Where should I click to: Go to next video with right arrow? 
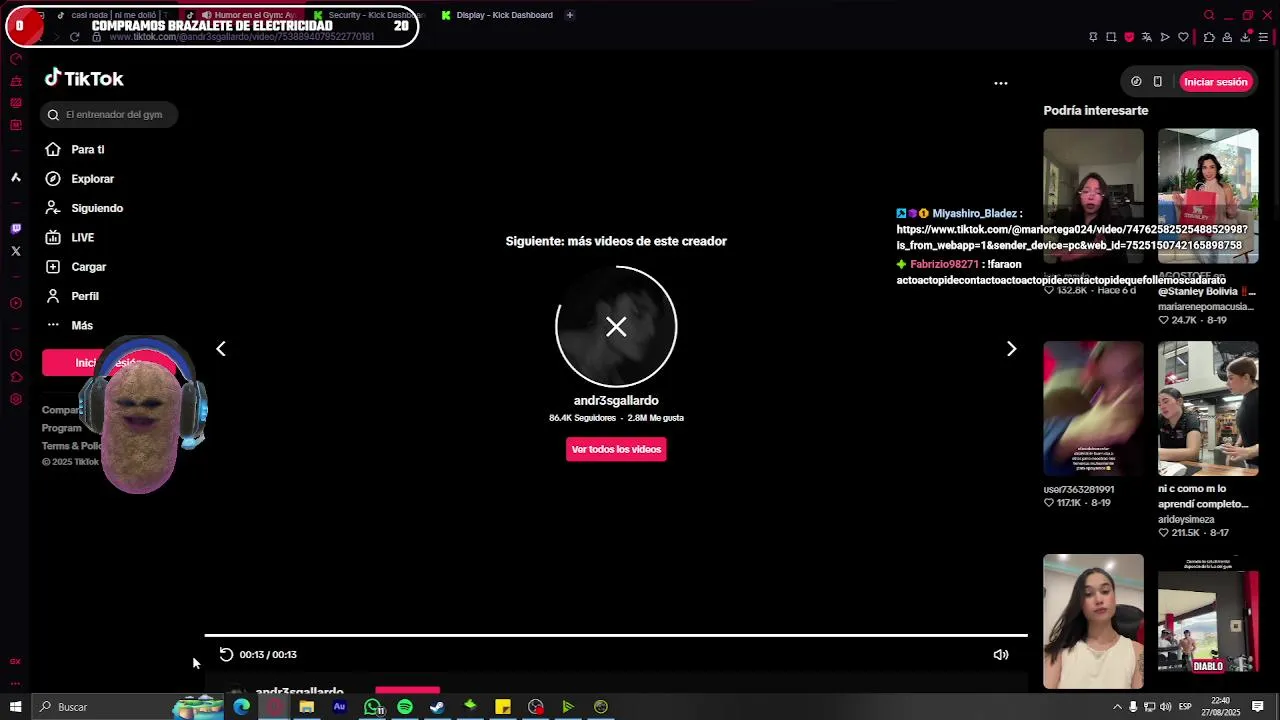coord(1011,349)
